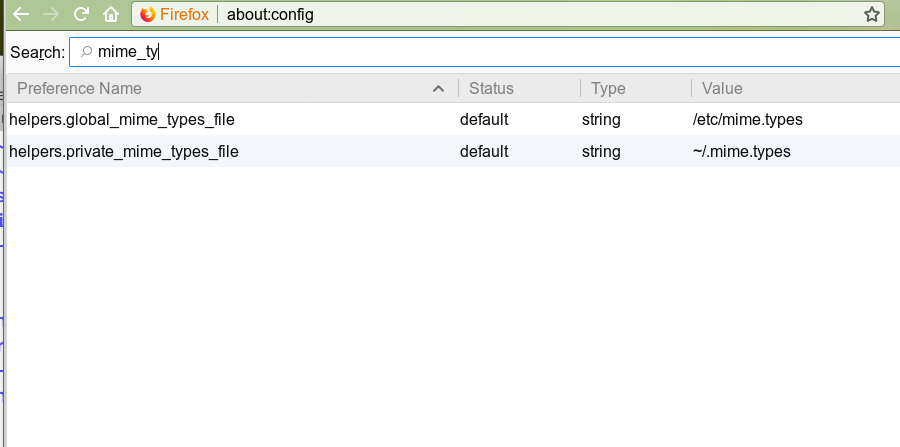Image resolution: width=900 pixels, height=447 pixels.
Task: Click the about:config address bar text
Action: (270, 14)
